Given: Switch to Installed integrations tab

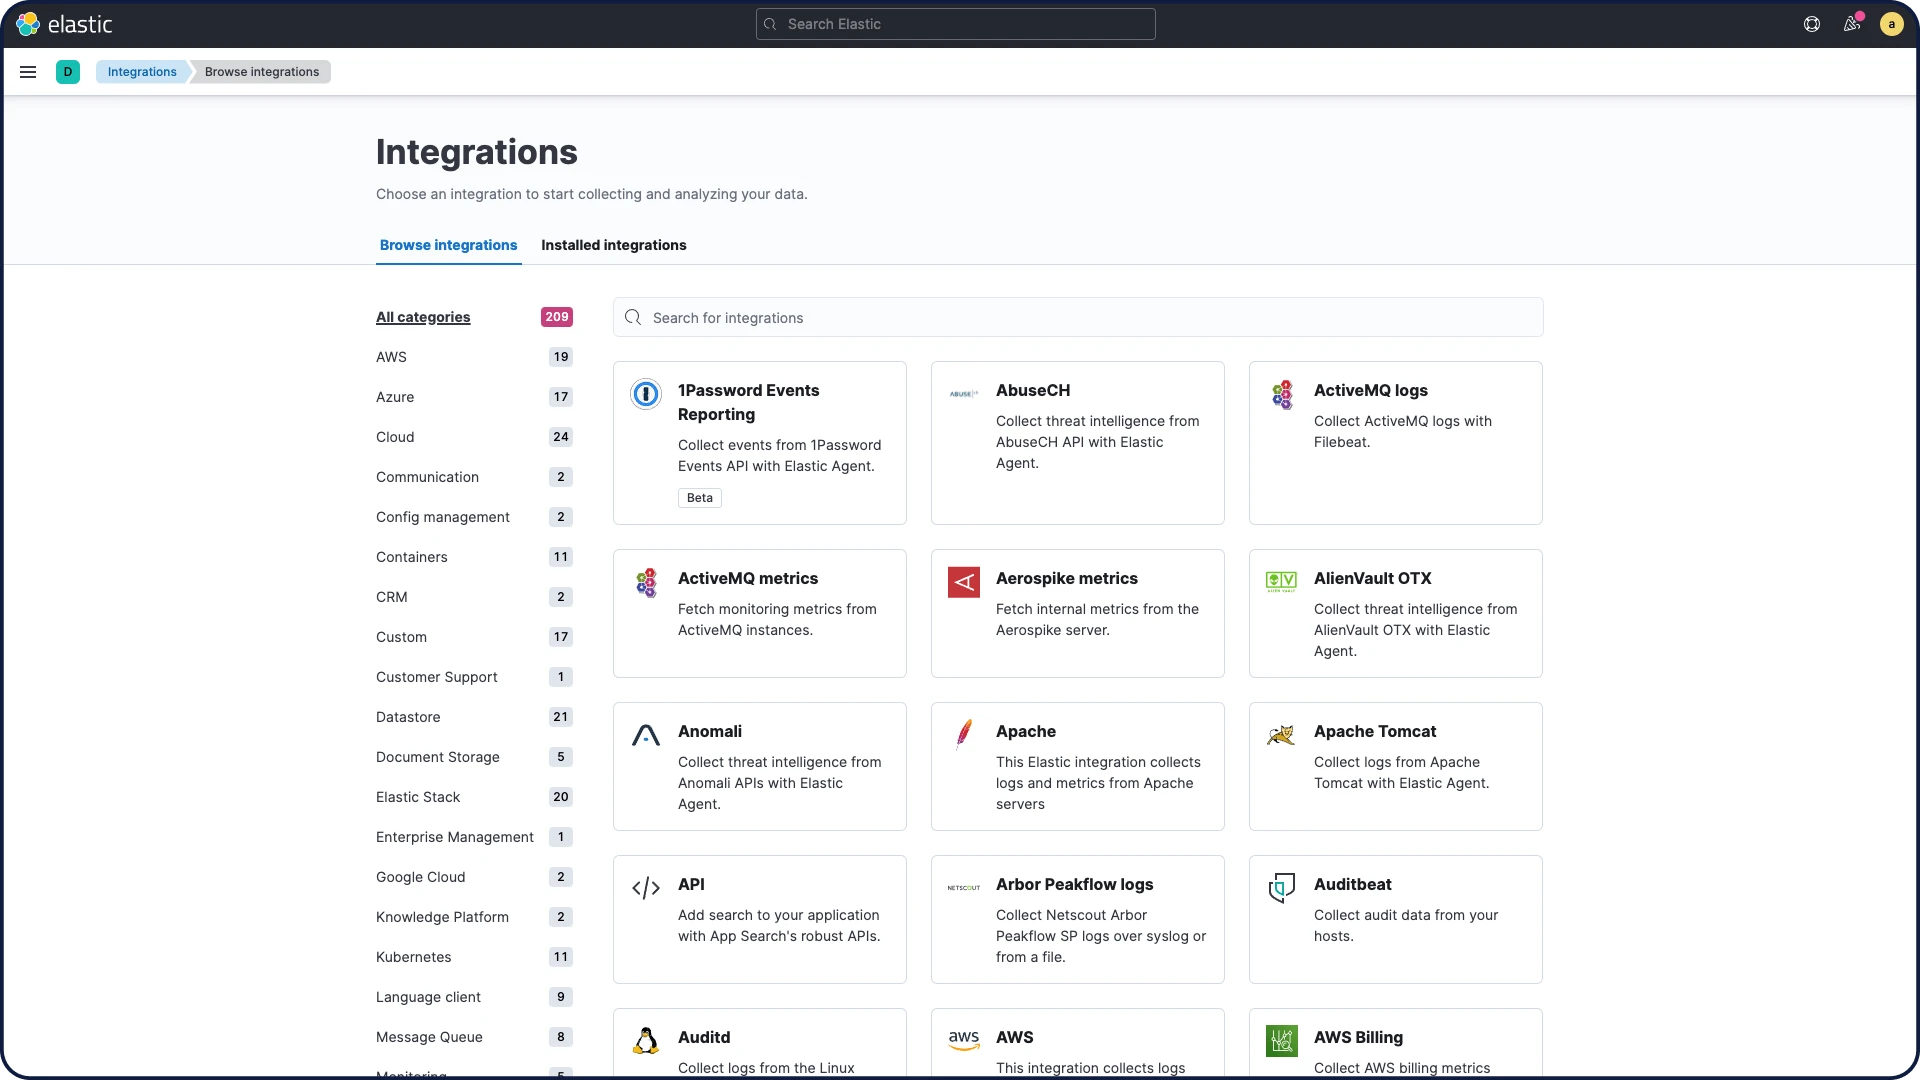Looking at the screenshot, I should (x=613, y=245).
